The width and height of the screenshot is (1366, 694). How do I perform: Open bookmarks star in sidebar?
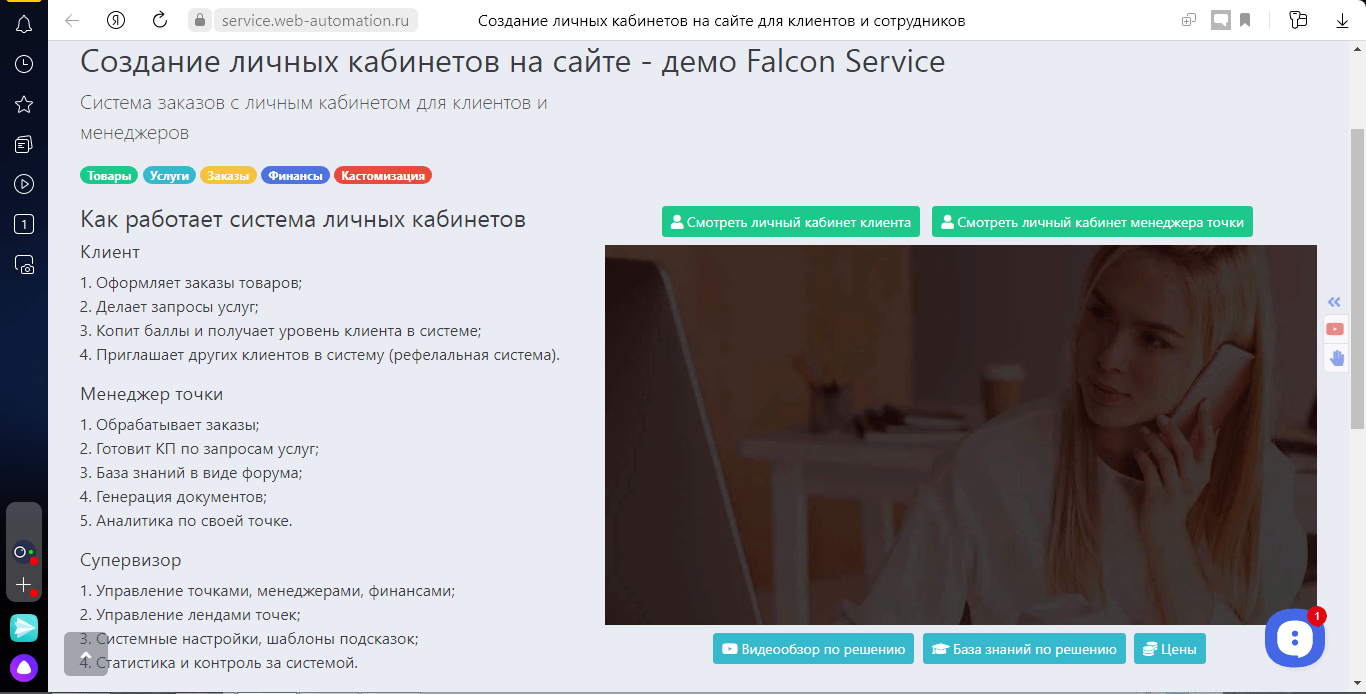click(x=24, y=104)
